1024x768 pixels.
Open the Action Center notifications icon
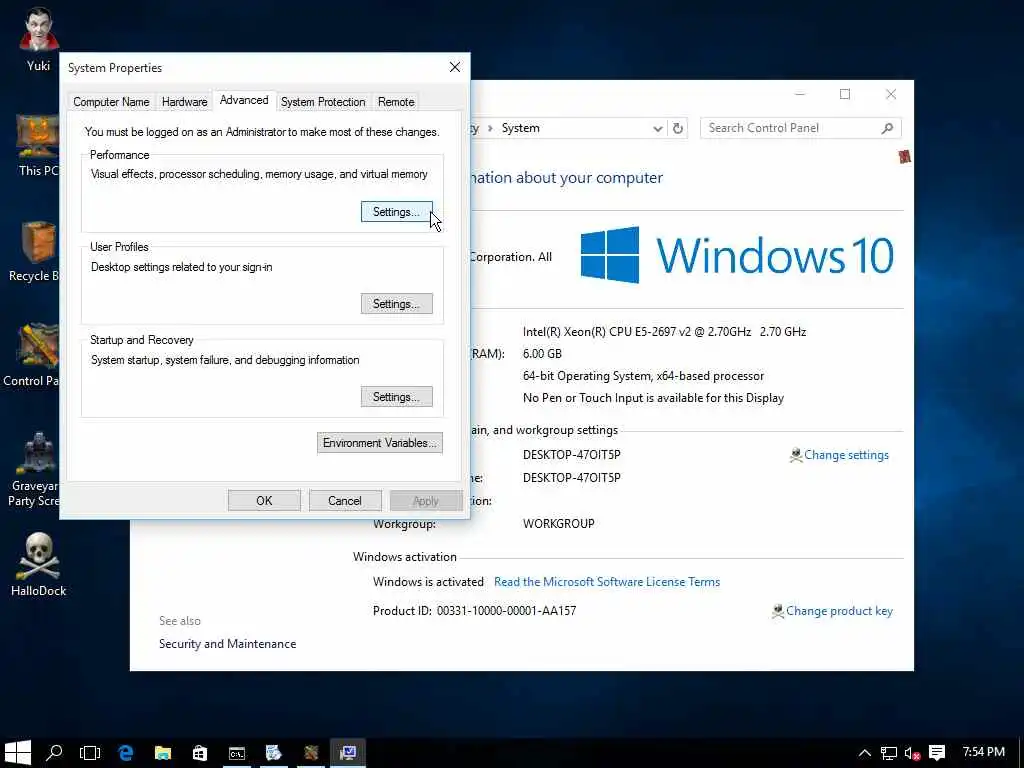pyautogui.click(x=937, y=753)
